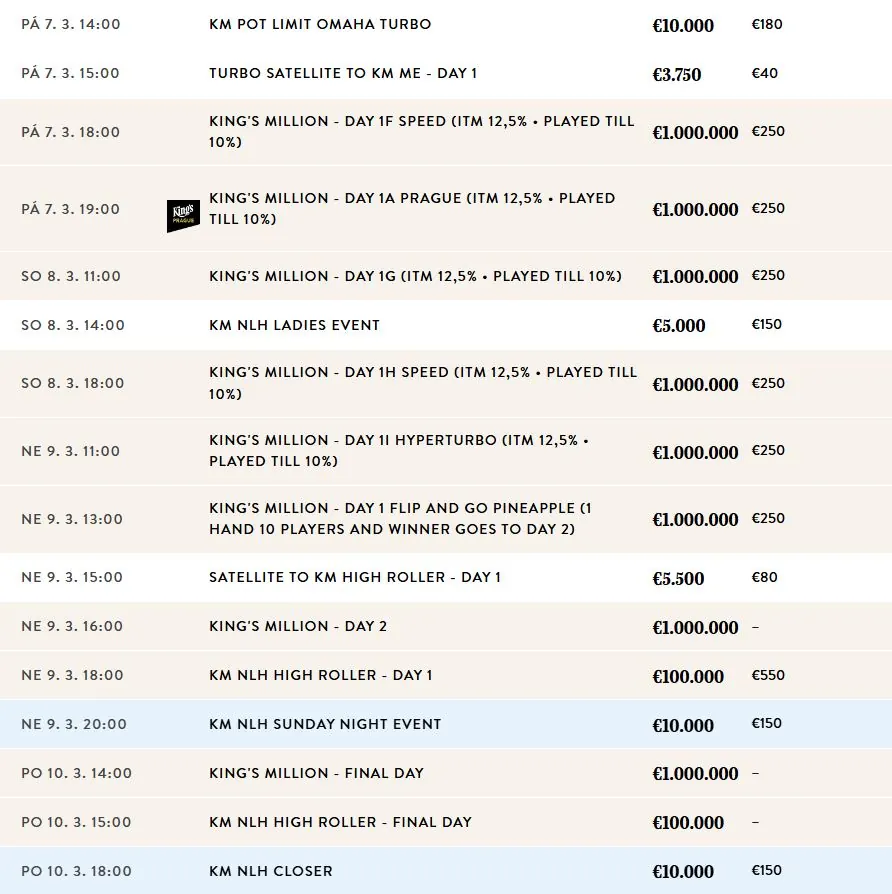Select King's Million Day 1F Speed event
Image resolution: width=892 pixels, height=894 pixels.
(x=421, y=131)
